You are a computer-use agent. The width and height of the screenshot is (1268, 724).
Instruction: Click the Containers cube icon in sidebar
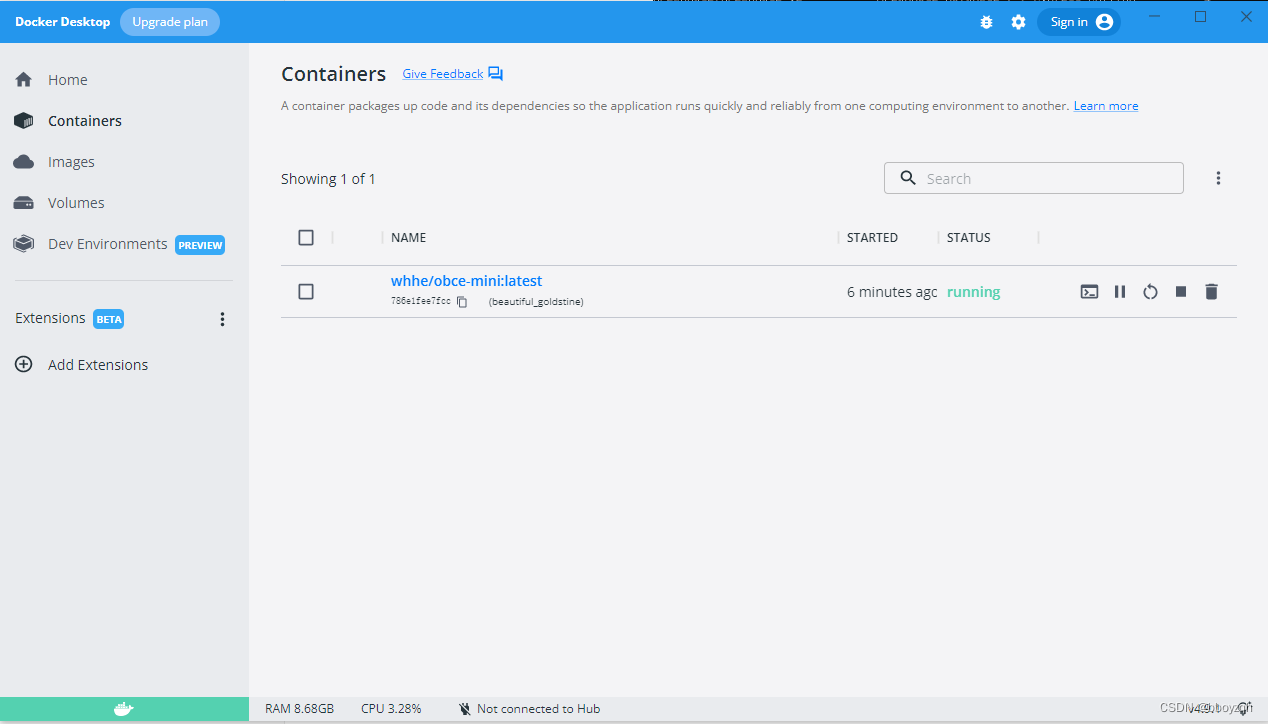[x=24, y=121]
